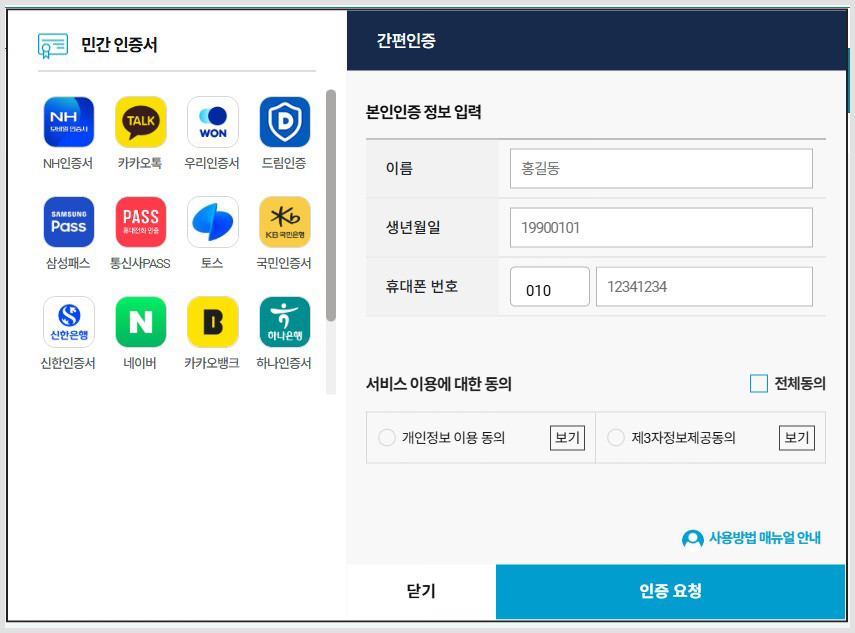This screenshot has height=633, width=855.
Task: Choose the Hana certificate icon
Action: point(286,322)
